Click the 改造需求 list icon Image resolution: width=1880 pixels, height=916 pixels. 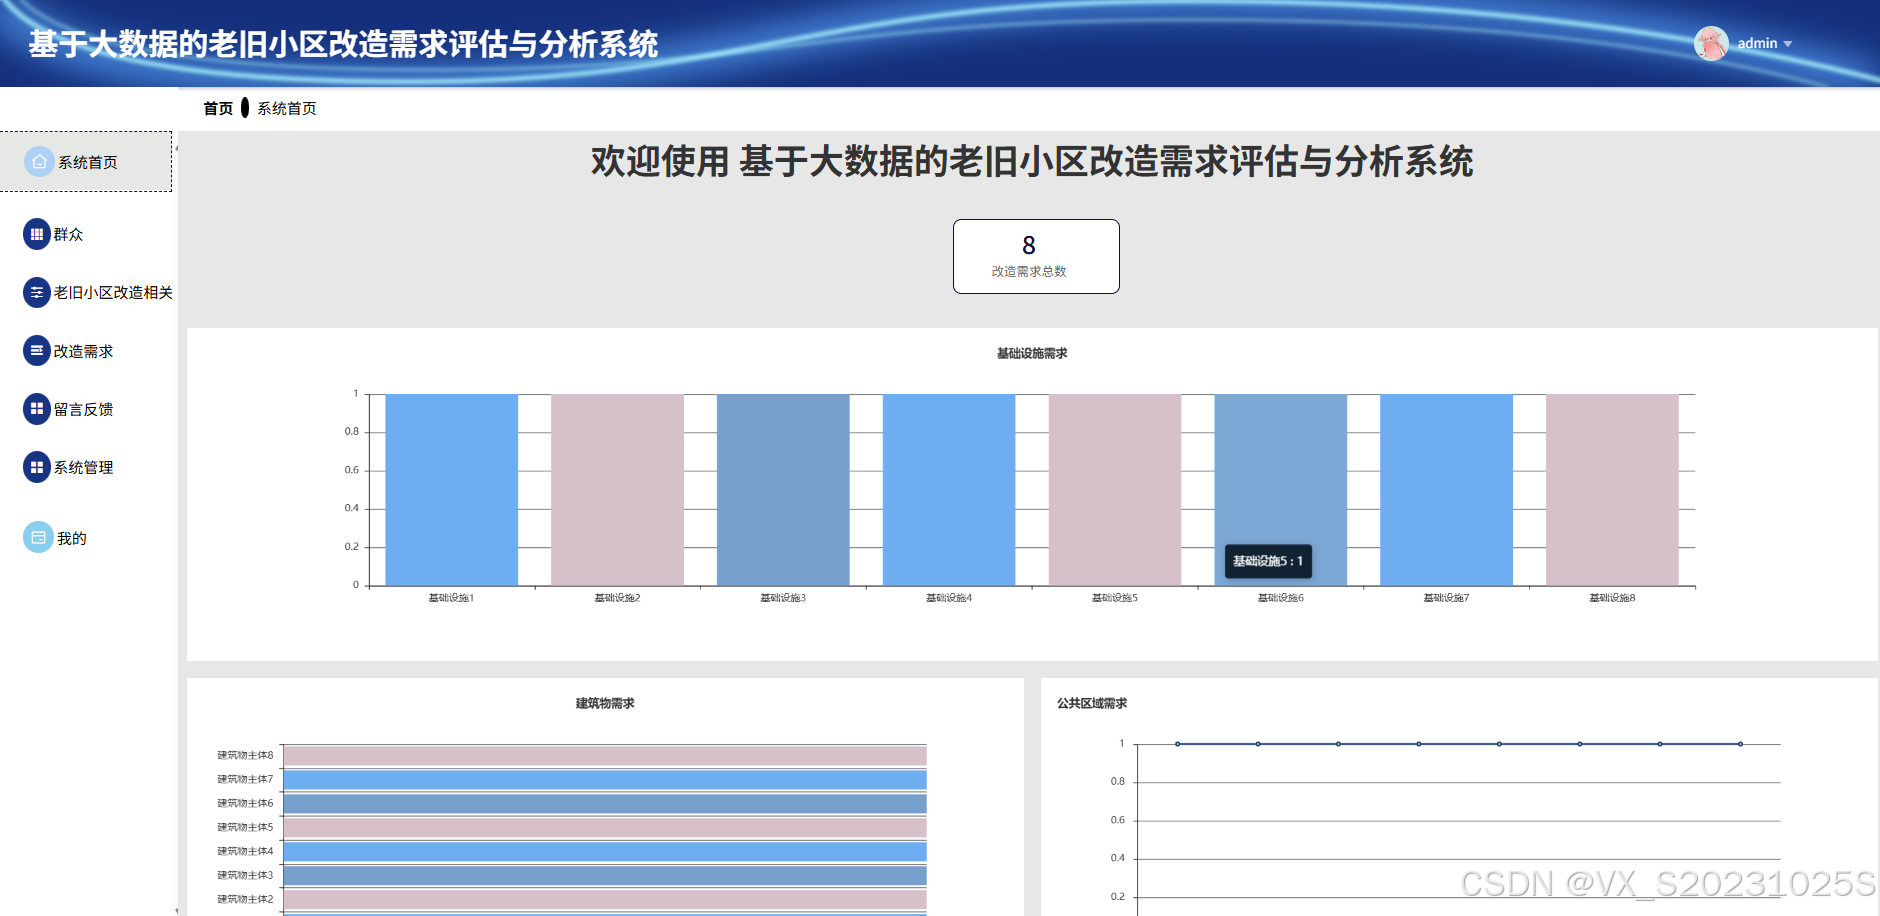[37, 351]
